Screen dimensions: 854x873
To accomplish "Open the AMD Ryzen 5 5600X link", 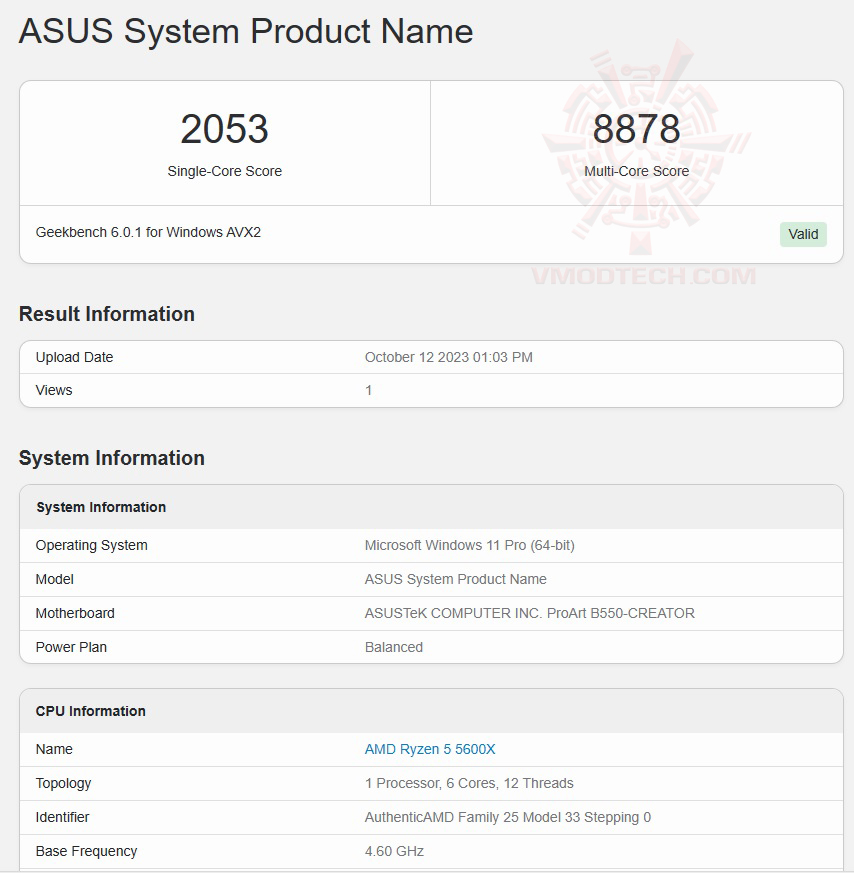I will (x=430, y=749).
